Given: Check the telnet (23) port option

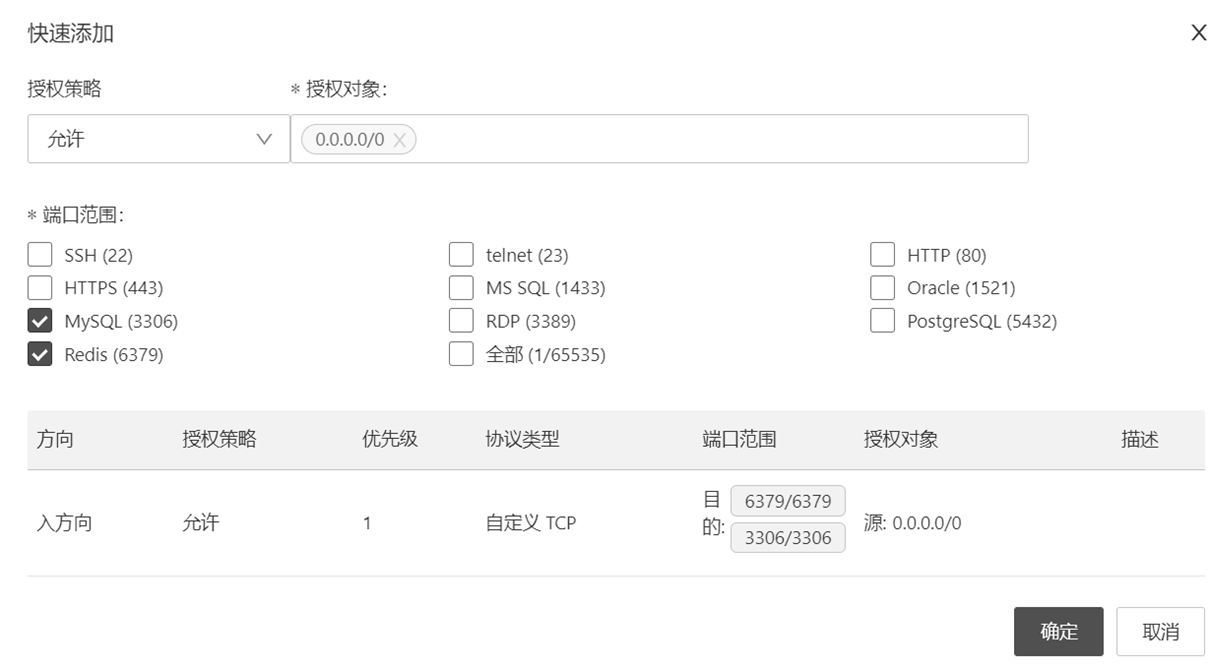Looking at the screenshot, I should click(461, 255).
